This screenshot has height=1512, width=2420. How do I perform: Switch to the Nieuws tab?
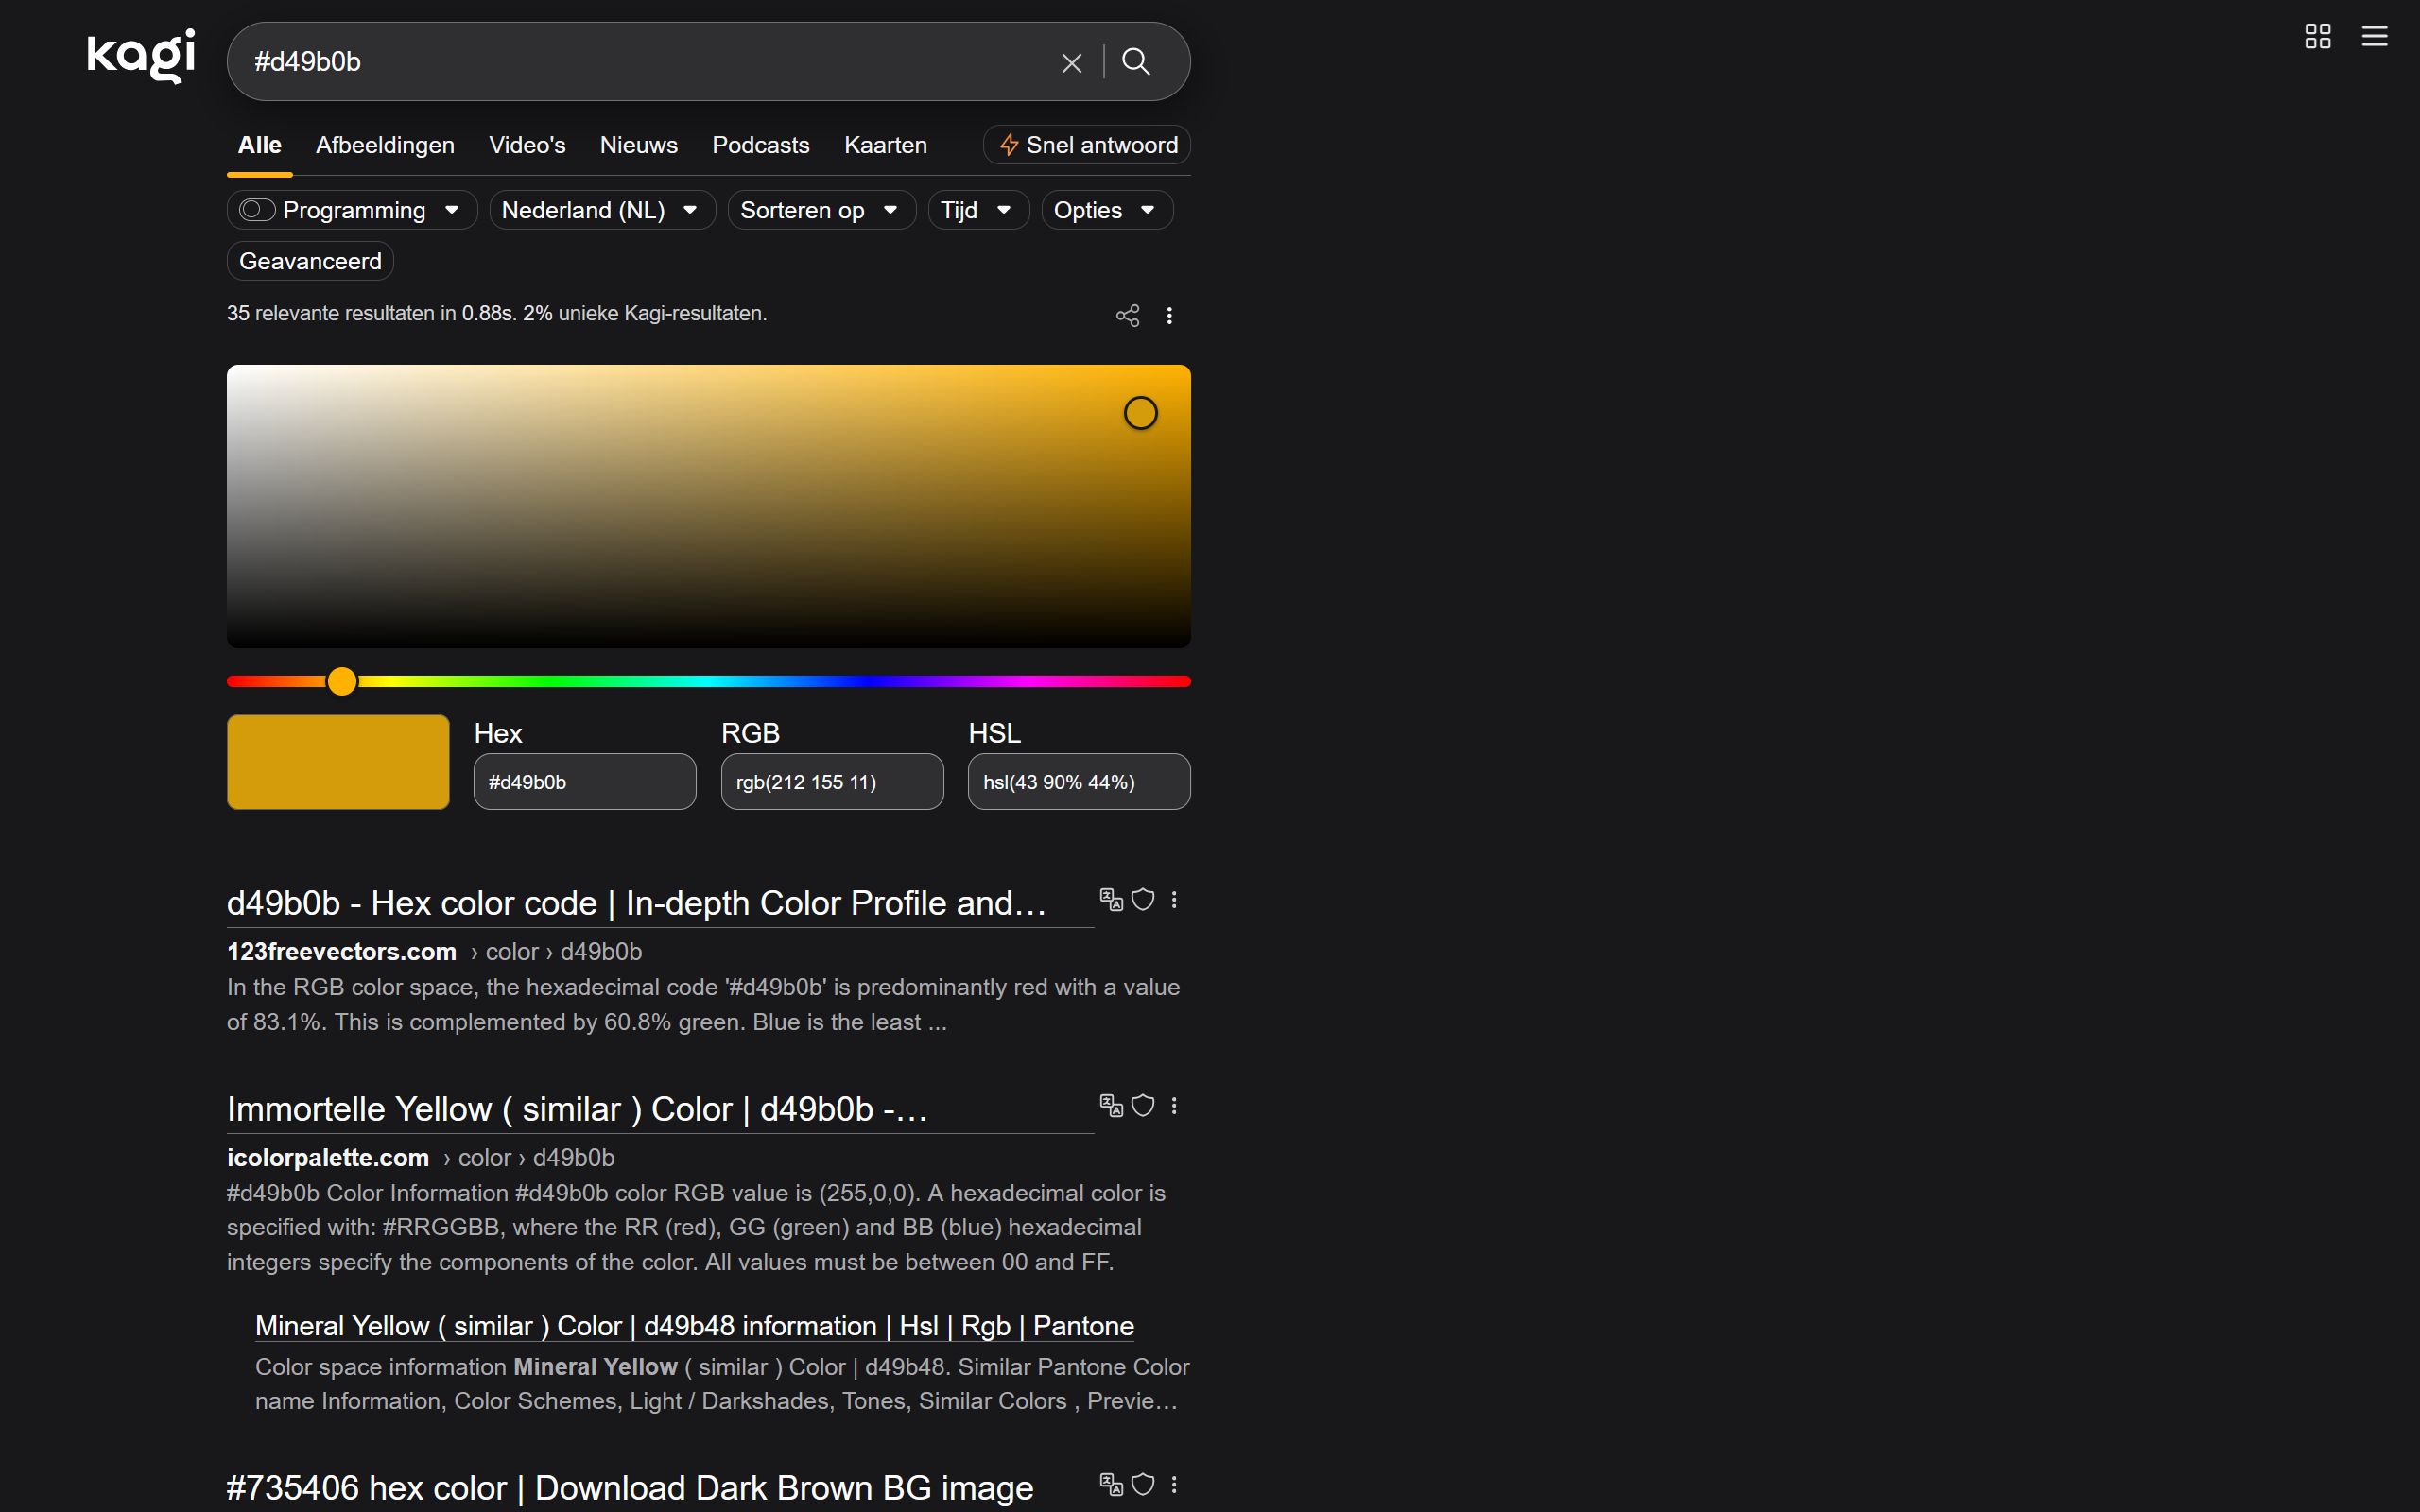pyautogui.click(x=638, y=145)
